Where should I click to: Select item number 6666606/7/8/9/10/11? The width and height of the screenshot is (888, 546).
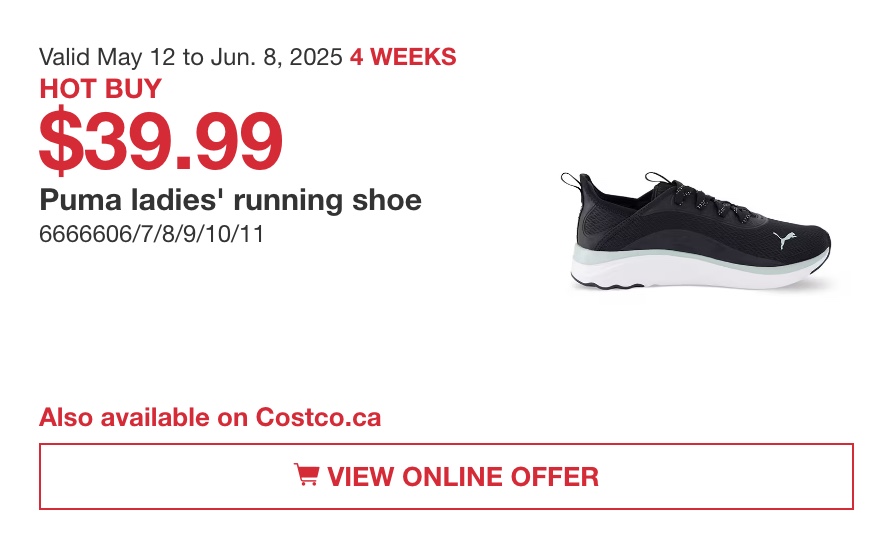tap(151, 234)
